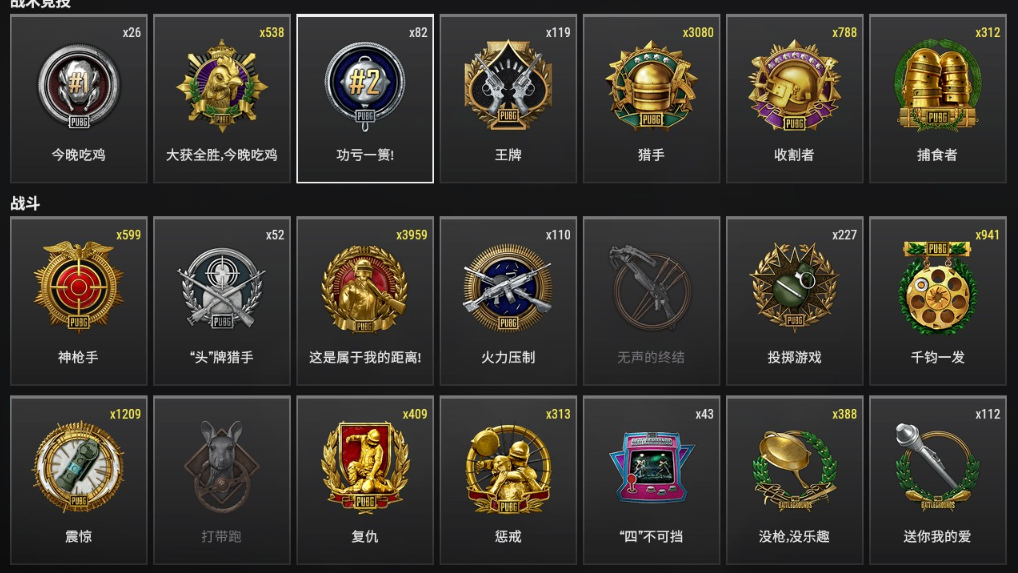Select the 王牌 ace revolvers medal
Viewport: 1018px width, 573px height.
tap(508, 99)
